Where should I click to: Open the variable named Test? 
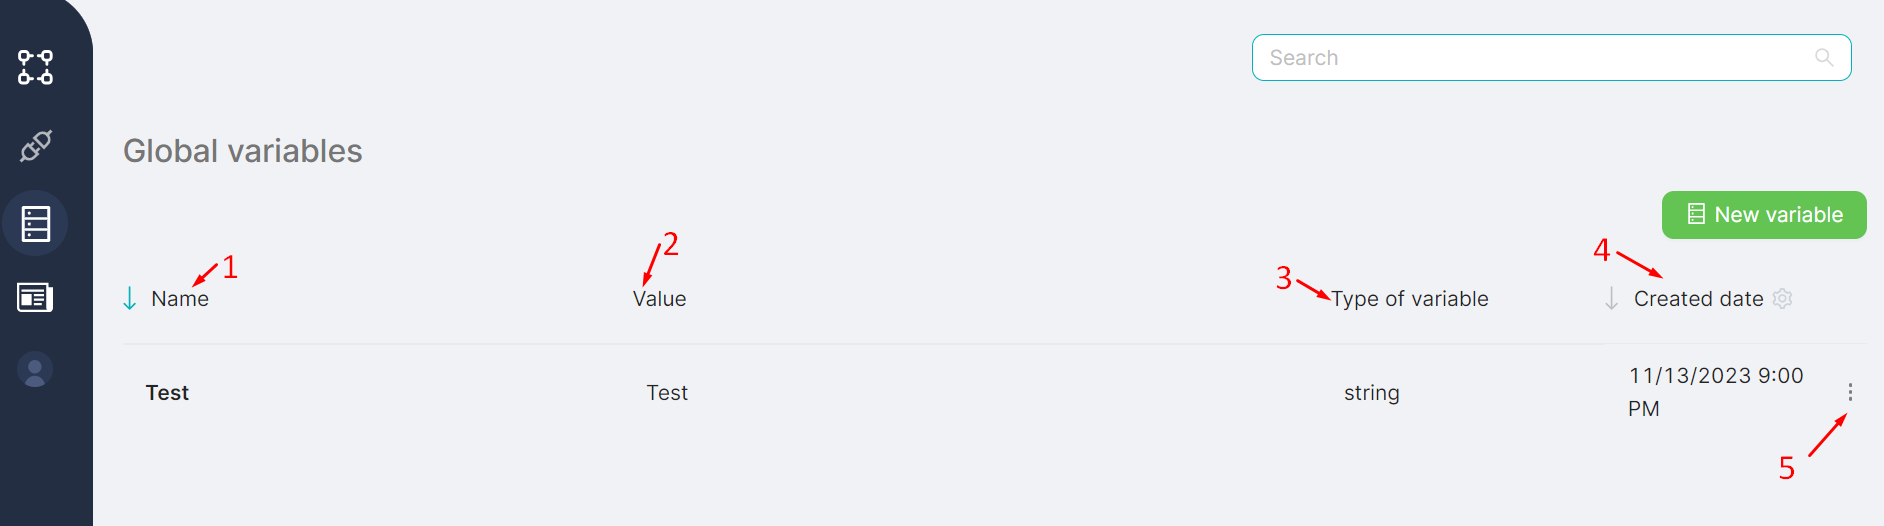[x=167, y=393]
